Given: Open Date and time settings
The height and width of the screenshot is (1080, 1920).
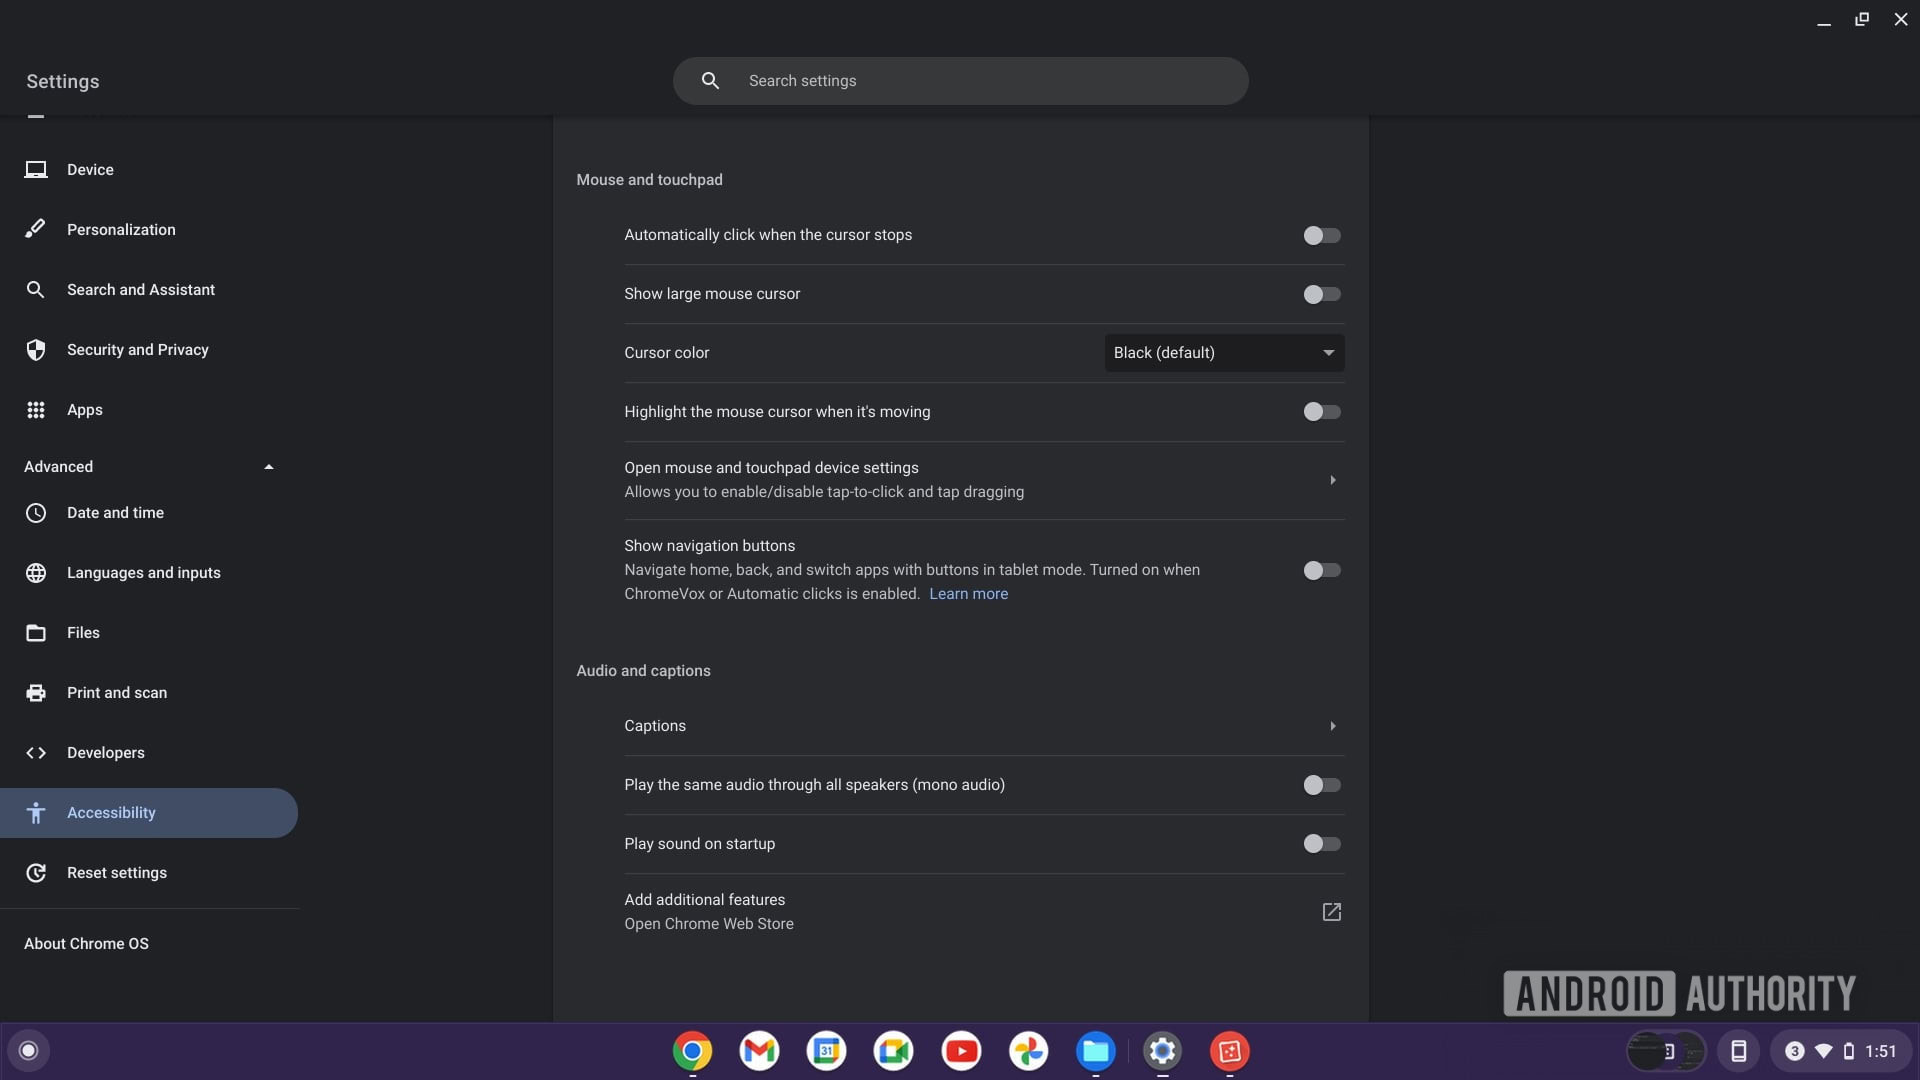Looking at the screenshot, I should click(x=115, y=513).
